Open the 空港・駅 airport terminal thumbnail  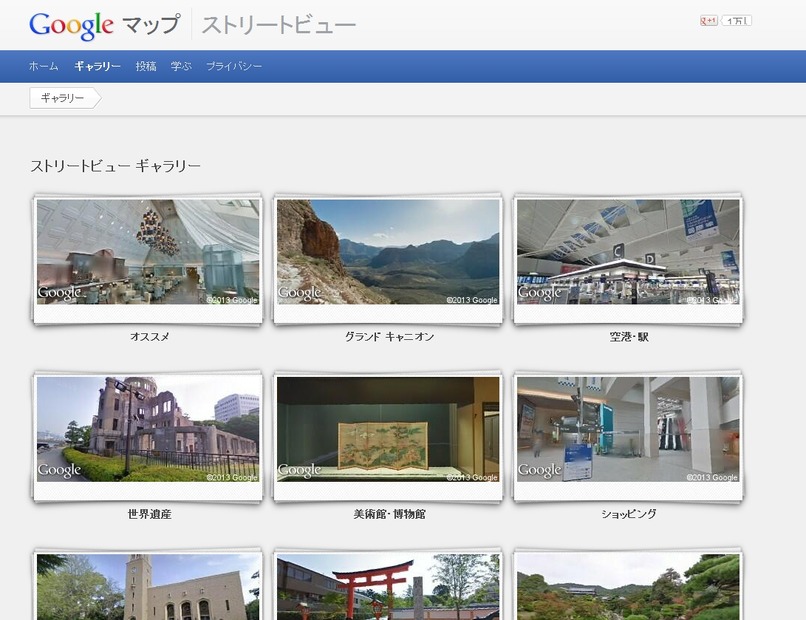coord(628,252)
